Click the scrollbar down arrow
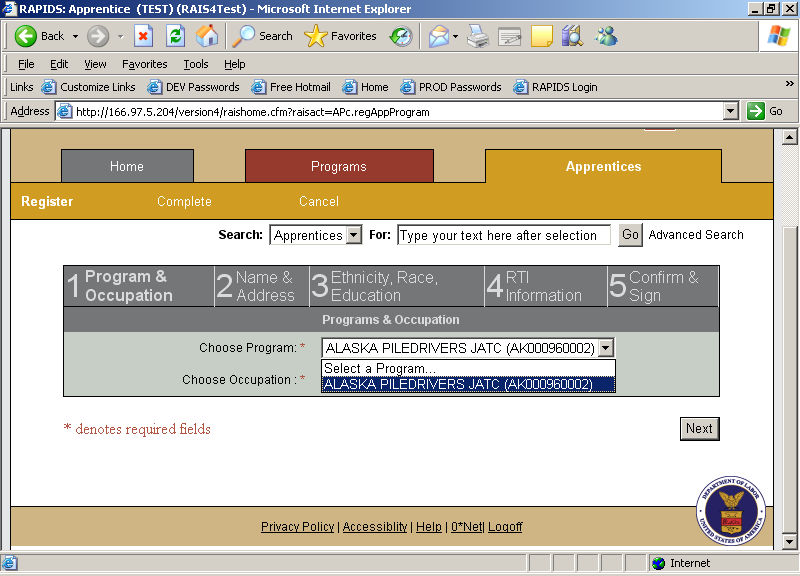Image resolution: width=800 pixels, height=576 pixels. (x=789, y=542)
